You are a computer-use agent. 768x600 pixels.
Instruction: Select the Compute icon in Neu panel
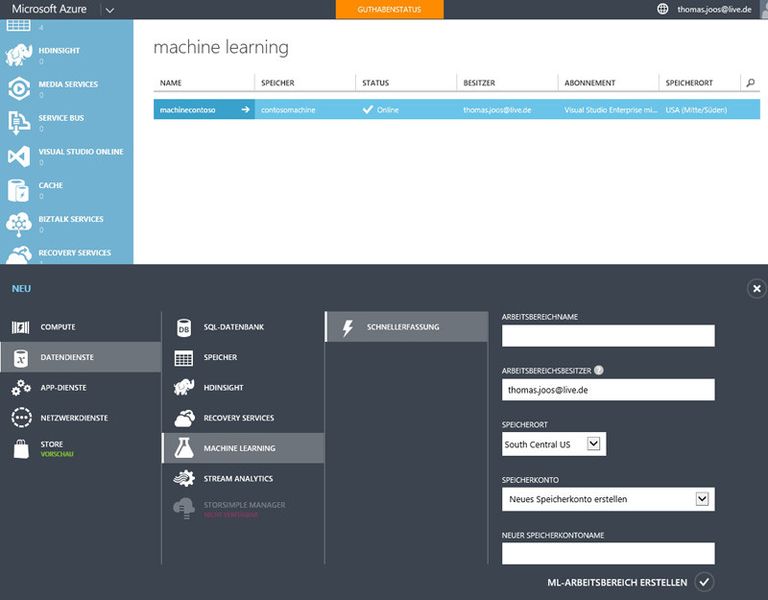coord(21,327)
